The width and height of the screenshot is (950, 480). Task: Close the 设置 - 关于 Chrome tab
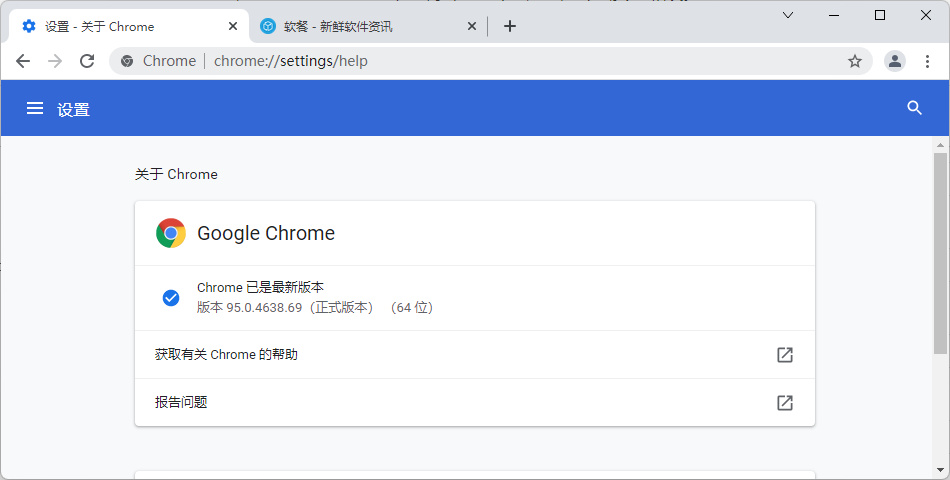pos(233,26)
